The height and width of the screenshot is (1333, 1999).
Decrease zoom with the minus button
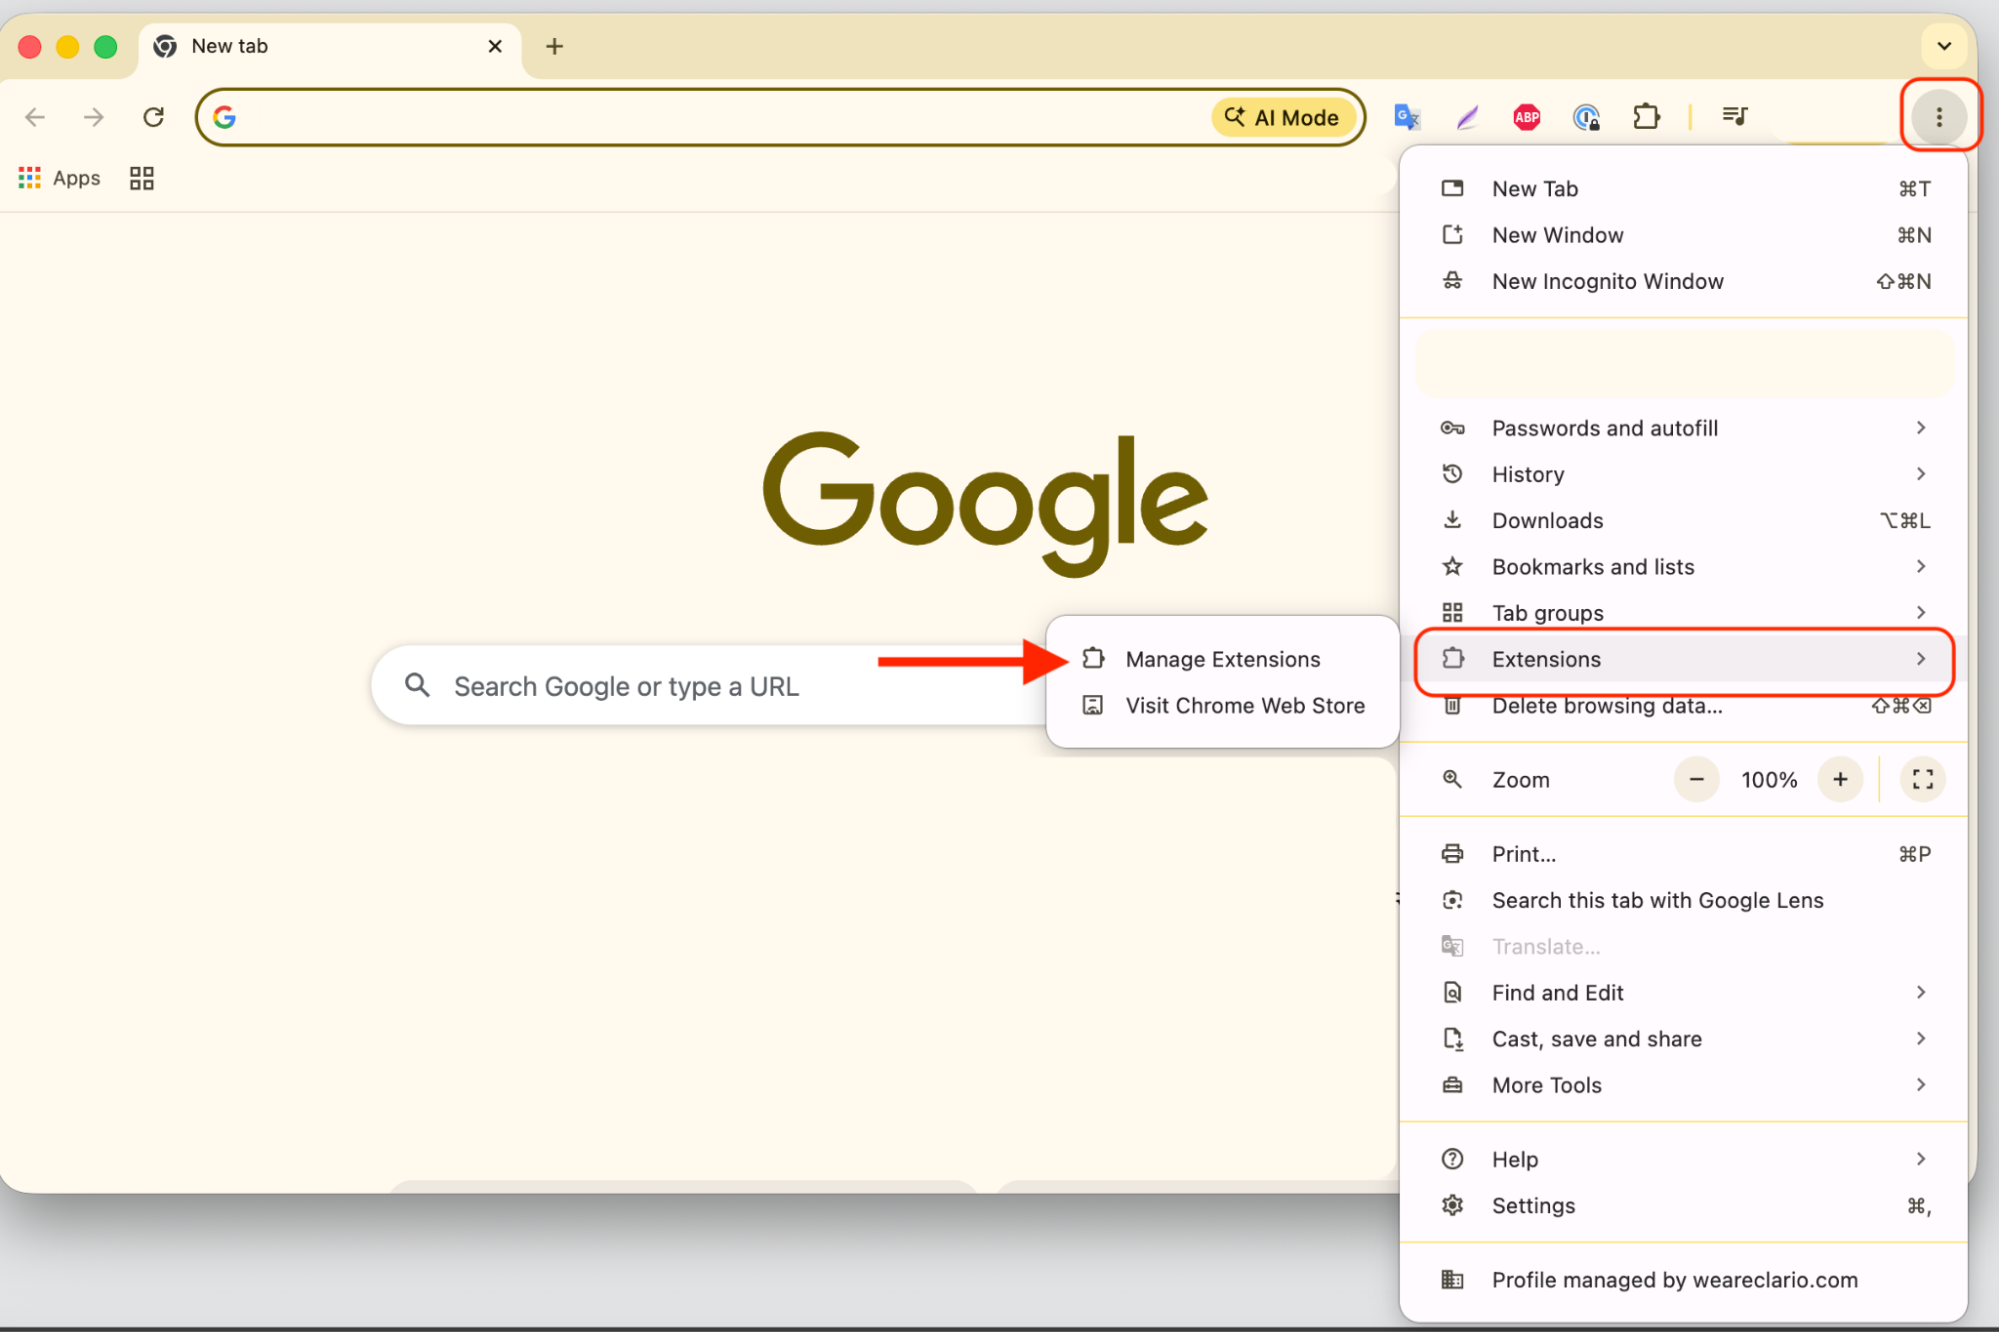coord(1696,780)
